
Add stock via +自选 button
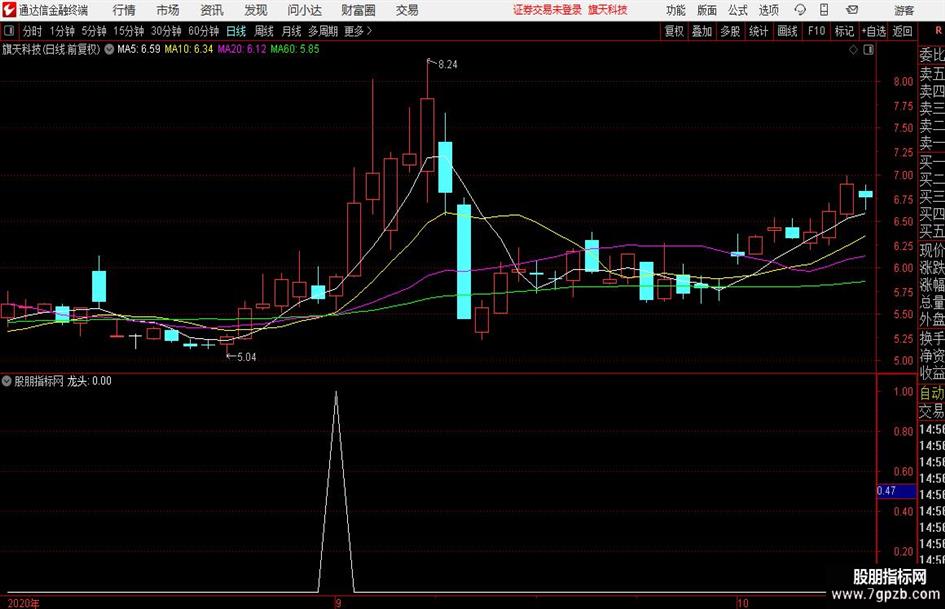click(873, 31)
